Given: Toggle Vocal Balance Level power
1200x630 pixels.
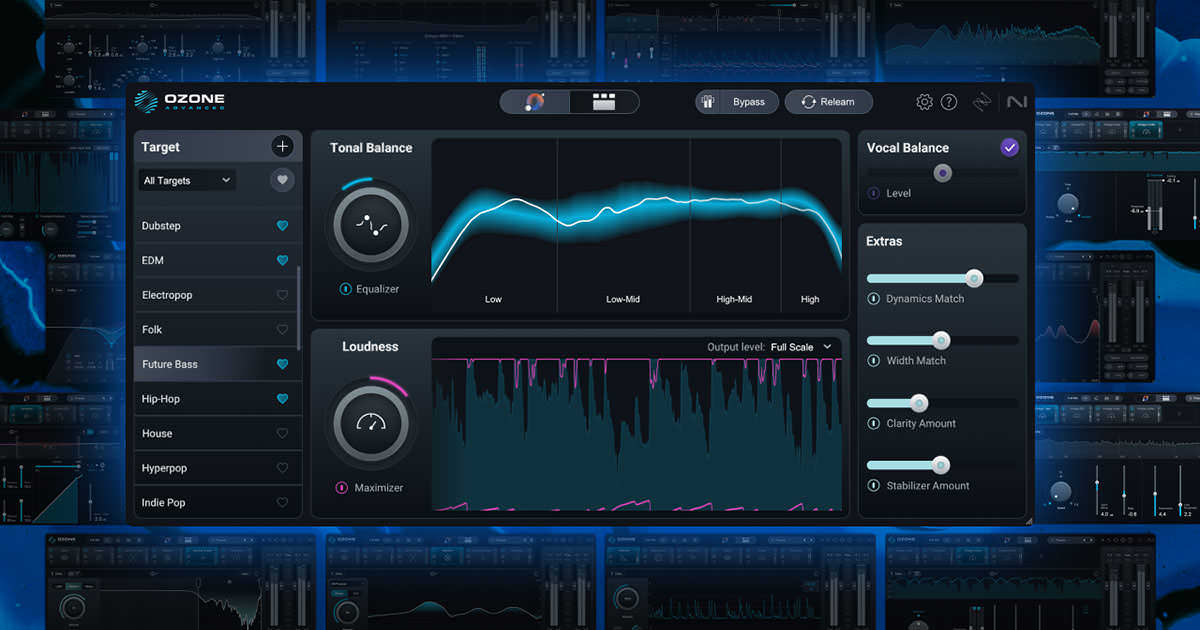Looking at the screenshot, I should point(873,193).
